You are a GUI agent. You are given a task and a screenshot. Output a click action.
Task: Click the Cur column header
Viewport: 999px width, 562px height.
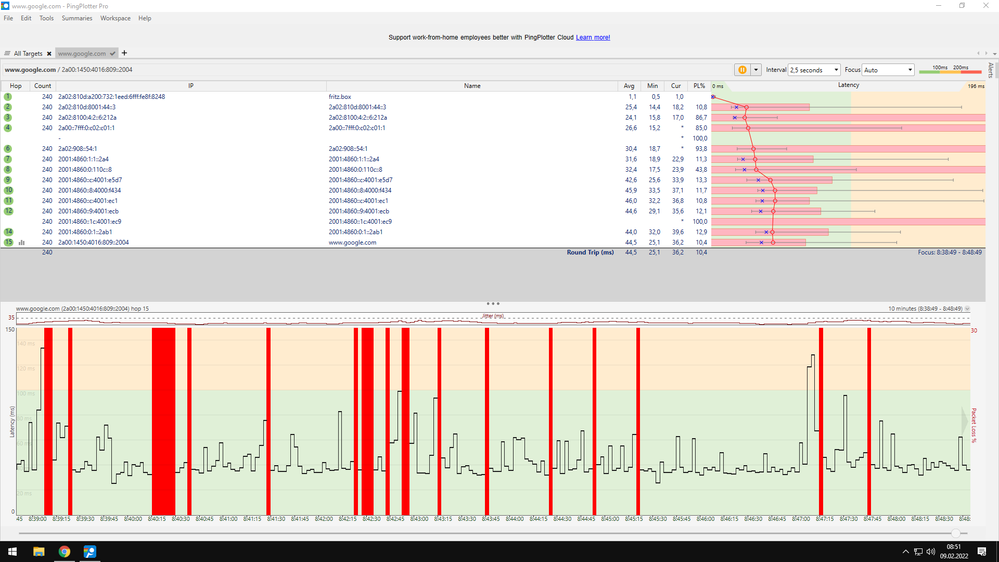676,86
